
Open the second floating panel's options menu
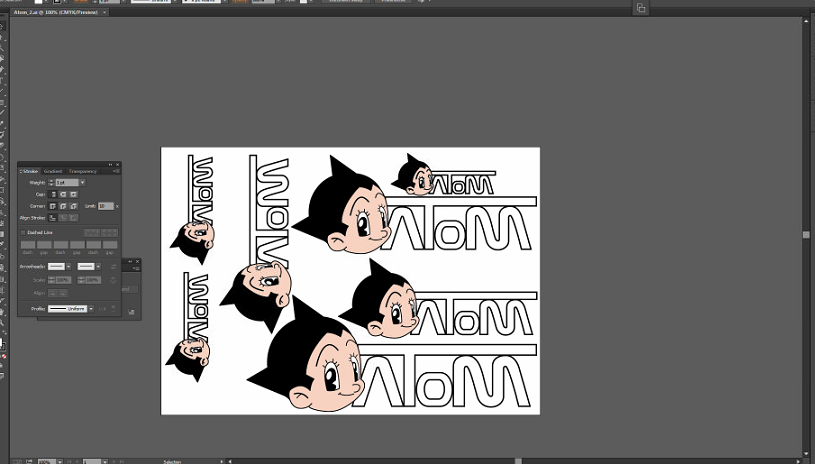tap(136, 269)
